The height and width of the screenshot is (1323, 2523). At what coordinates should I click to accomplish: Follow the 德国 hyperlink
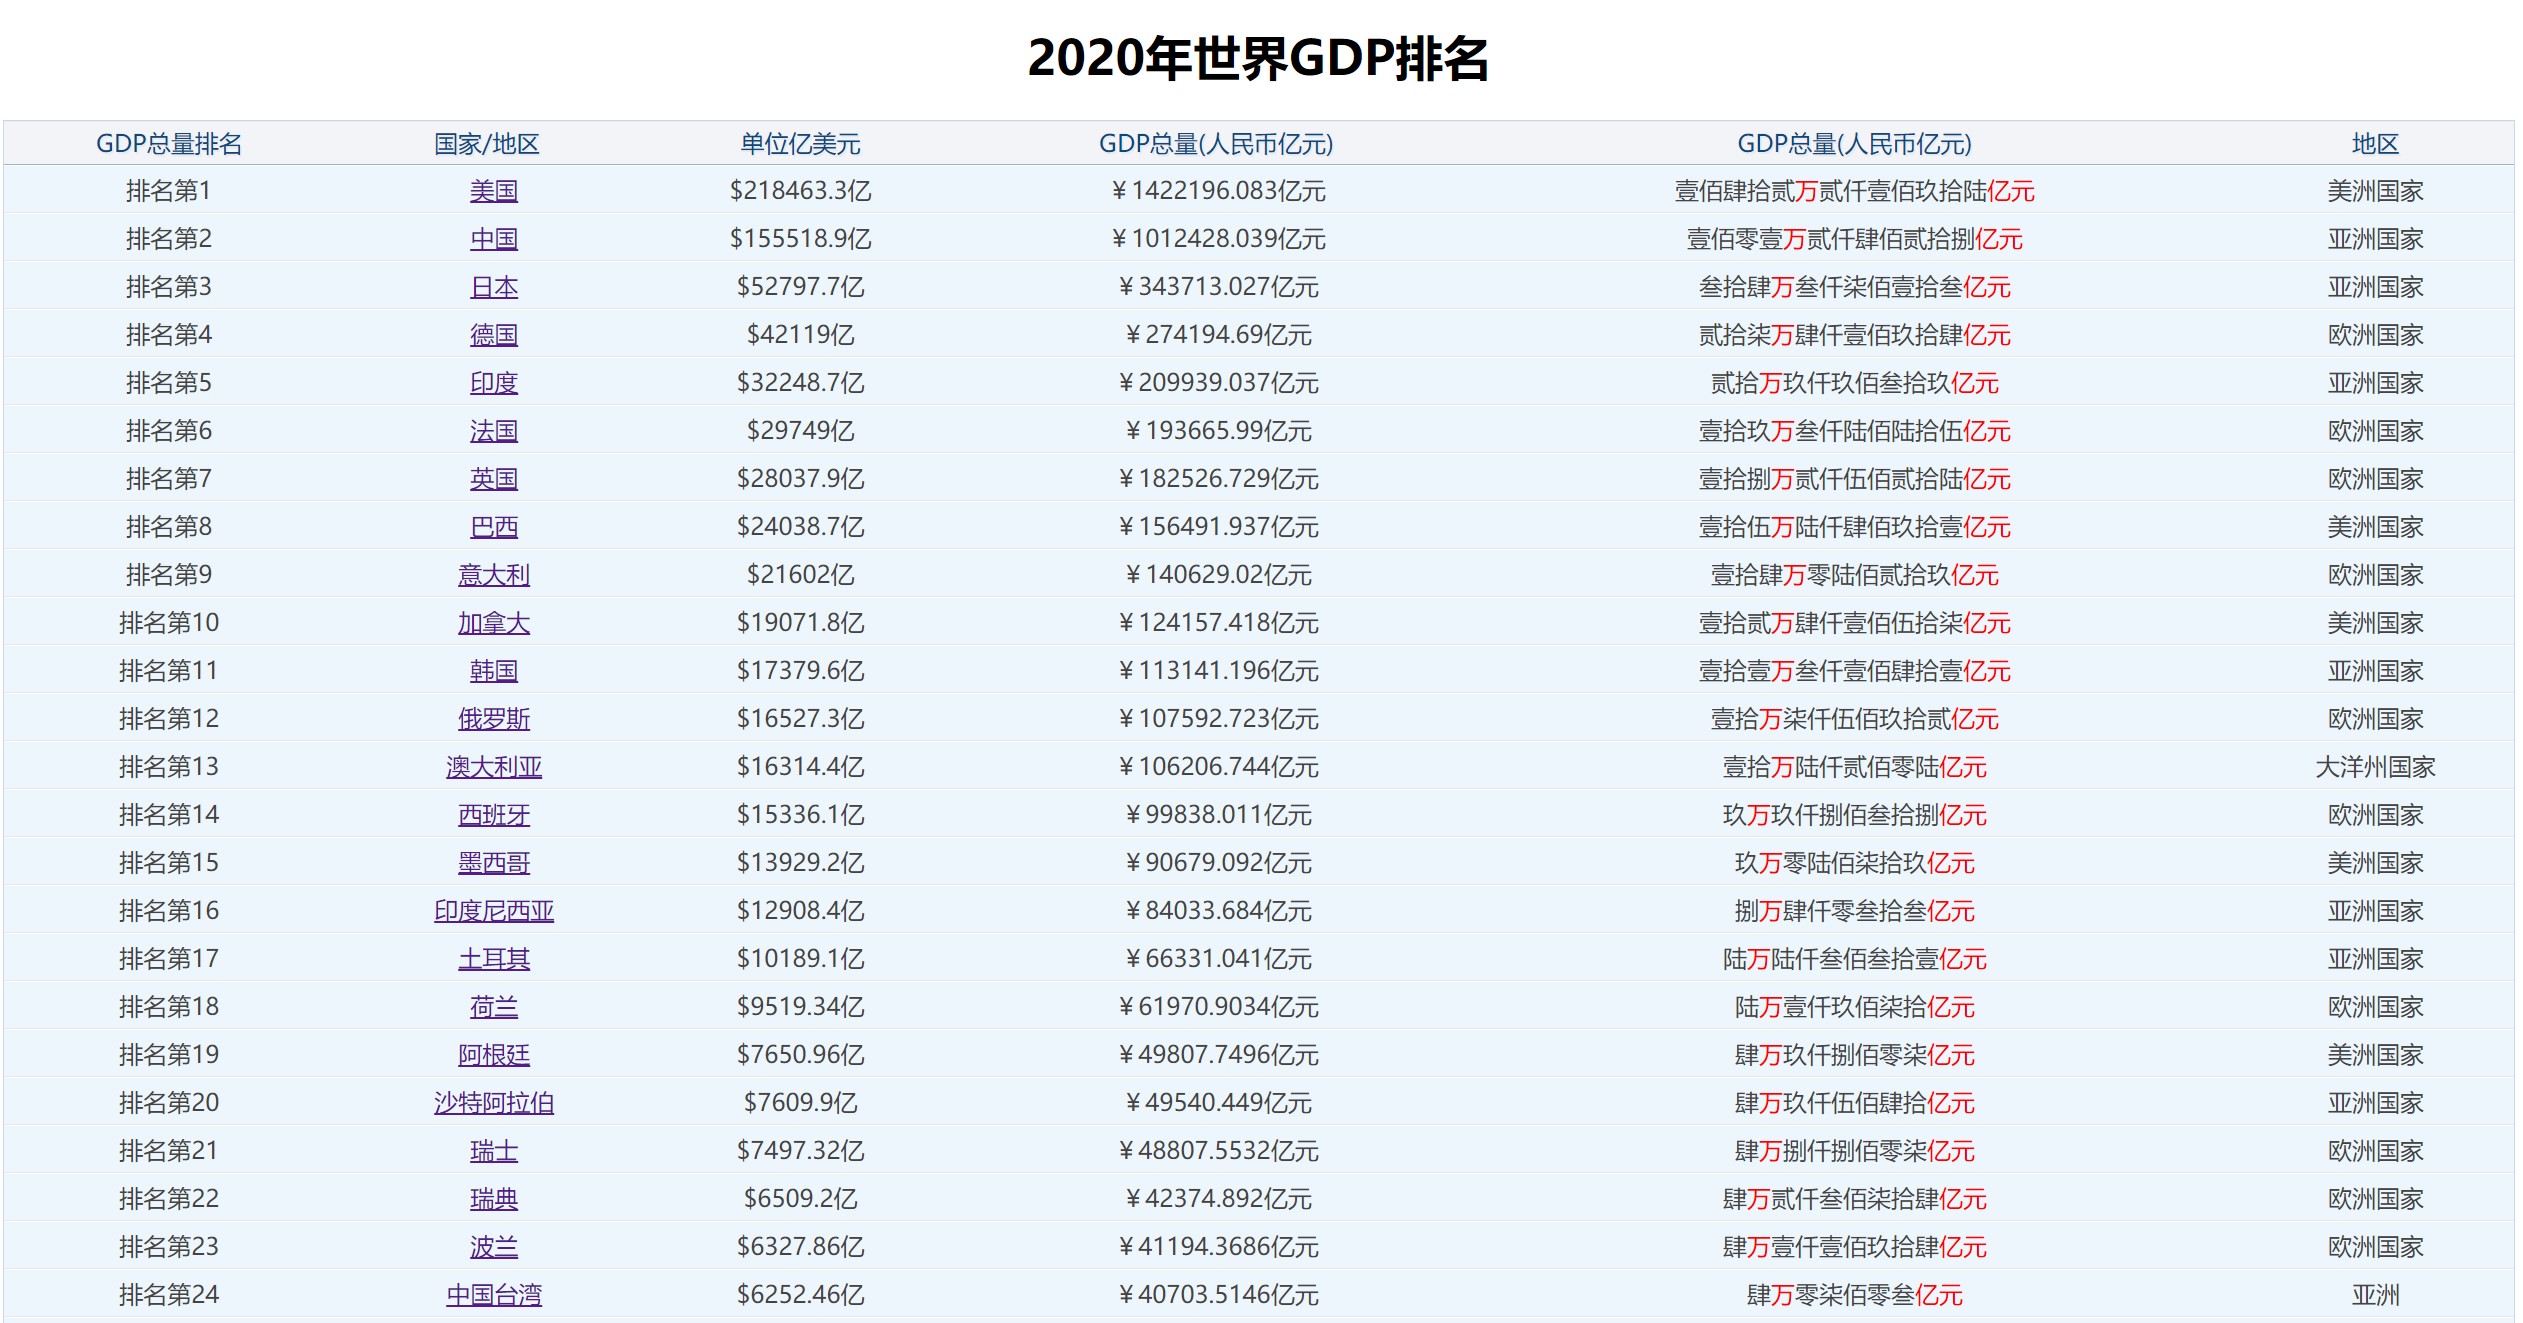tap(494, 335)
